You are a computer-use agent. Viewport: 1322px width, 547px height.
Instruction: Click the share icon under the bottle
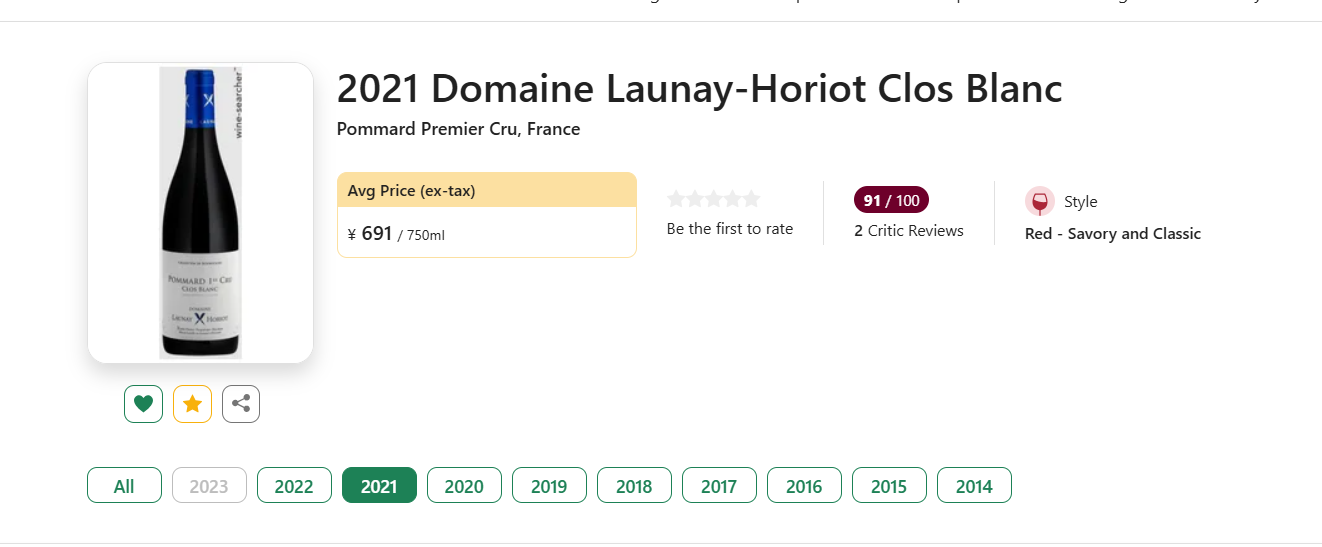[x=241, y=404]
